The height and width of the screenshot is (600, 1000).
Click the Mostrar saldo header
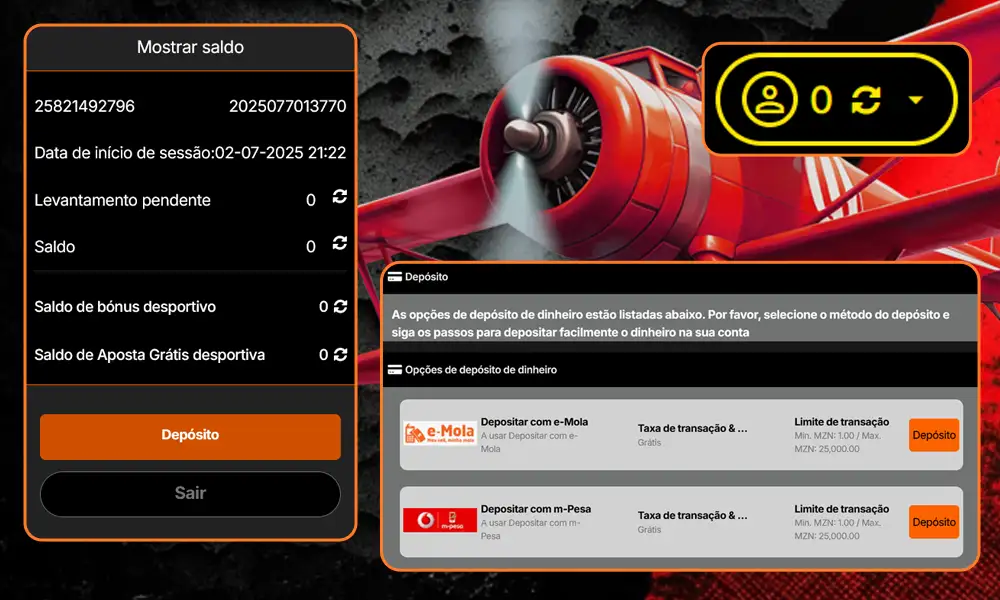coord(190,47)
